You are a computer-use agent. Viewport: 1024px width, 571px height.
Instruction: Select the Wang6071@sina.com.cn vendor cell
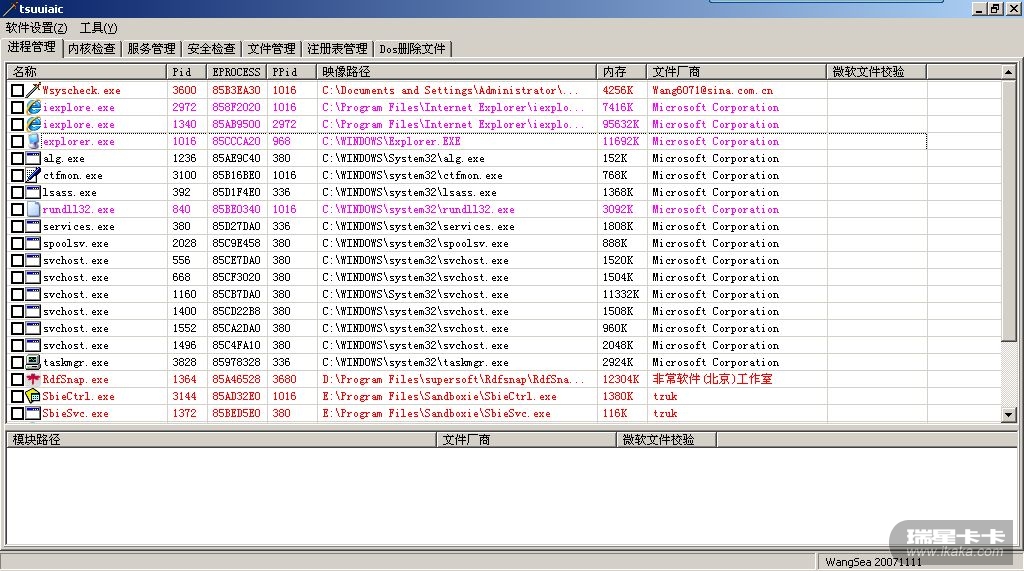point(712,90)
